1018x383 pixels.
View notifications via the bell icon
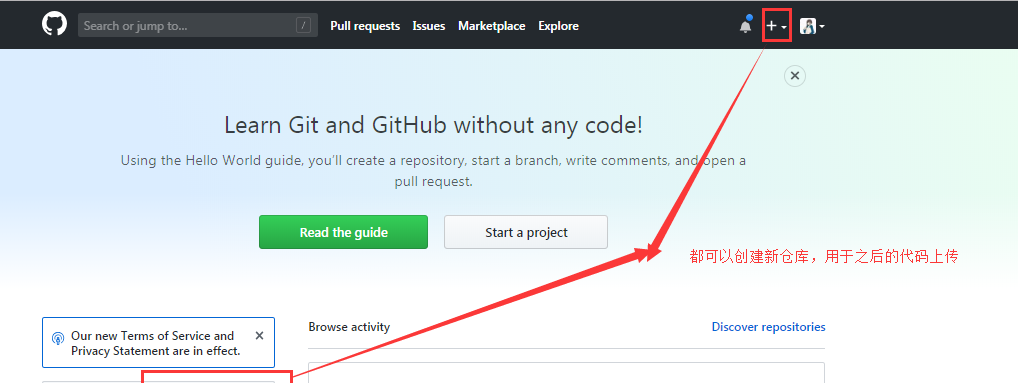(745, 26)
